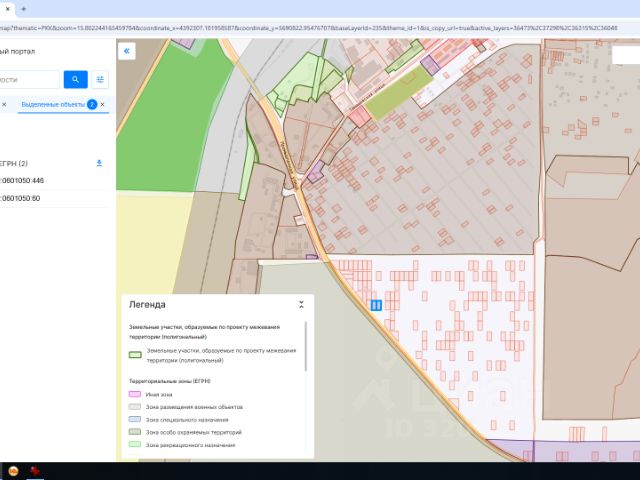Click the red taskbar application icon

[x=35, y=470]
